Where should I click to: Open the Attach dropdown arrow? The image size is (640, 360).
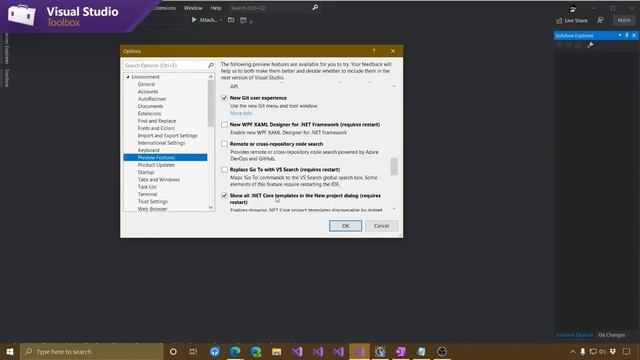click(221, 20)
